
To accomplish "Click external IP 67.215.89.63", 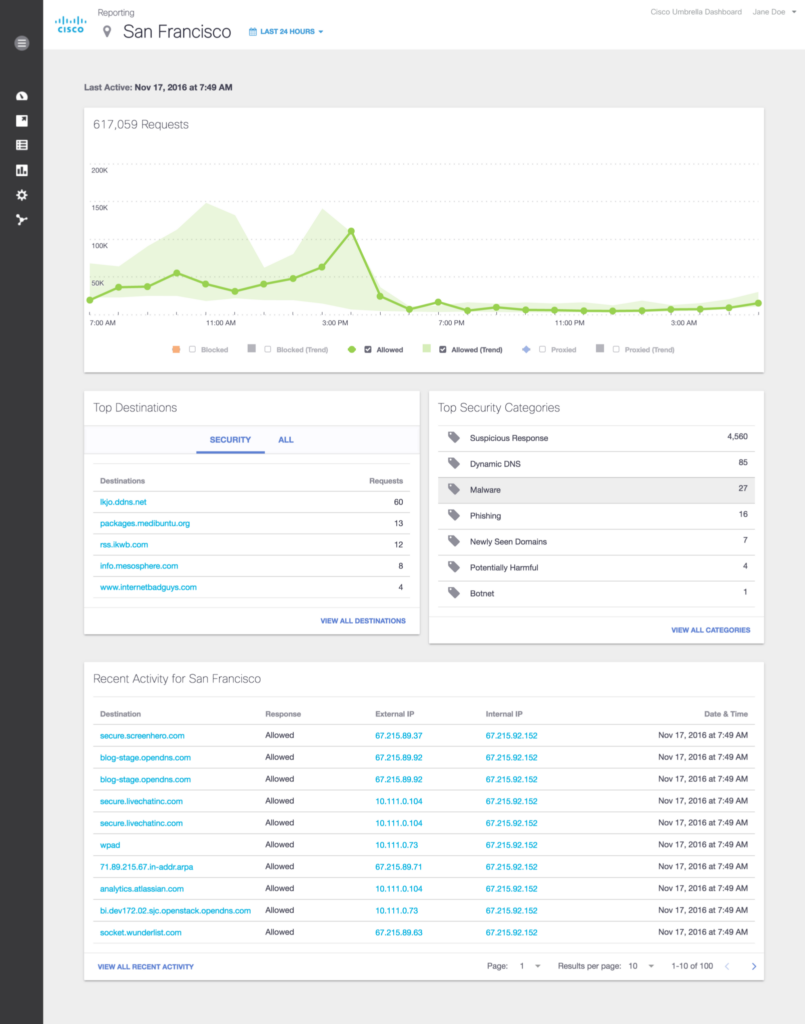I will tap(399, 932).
